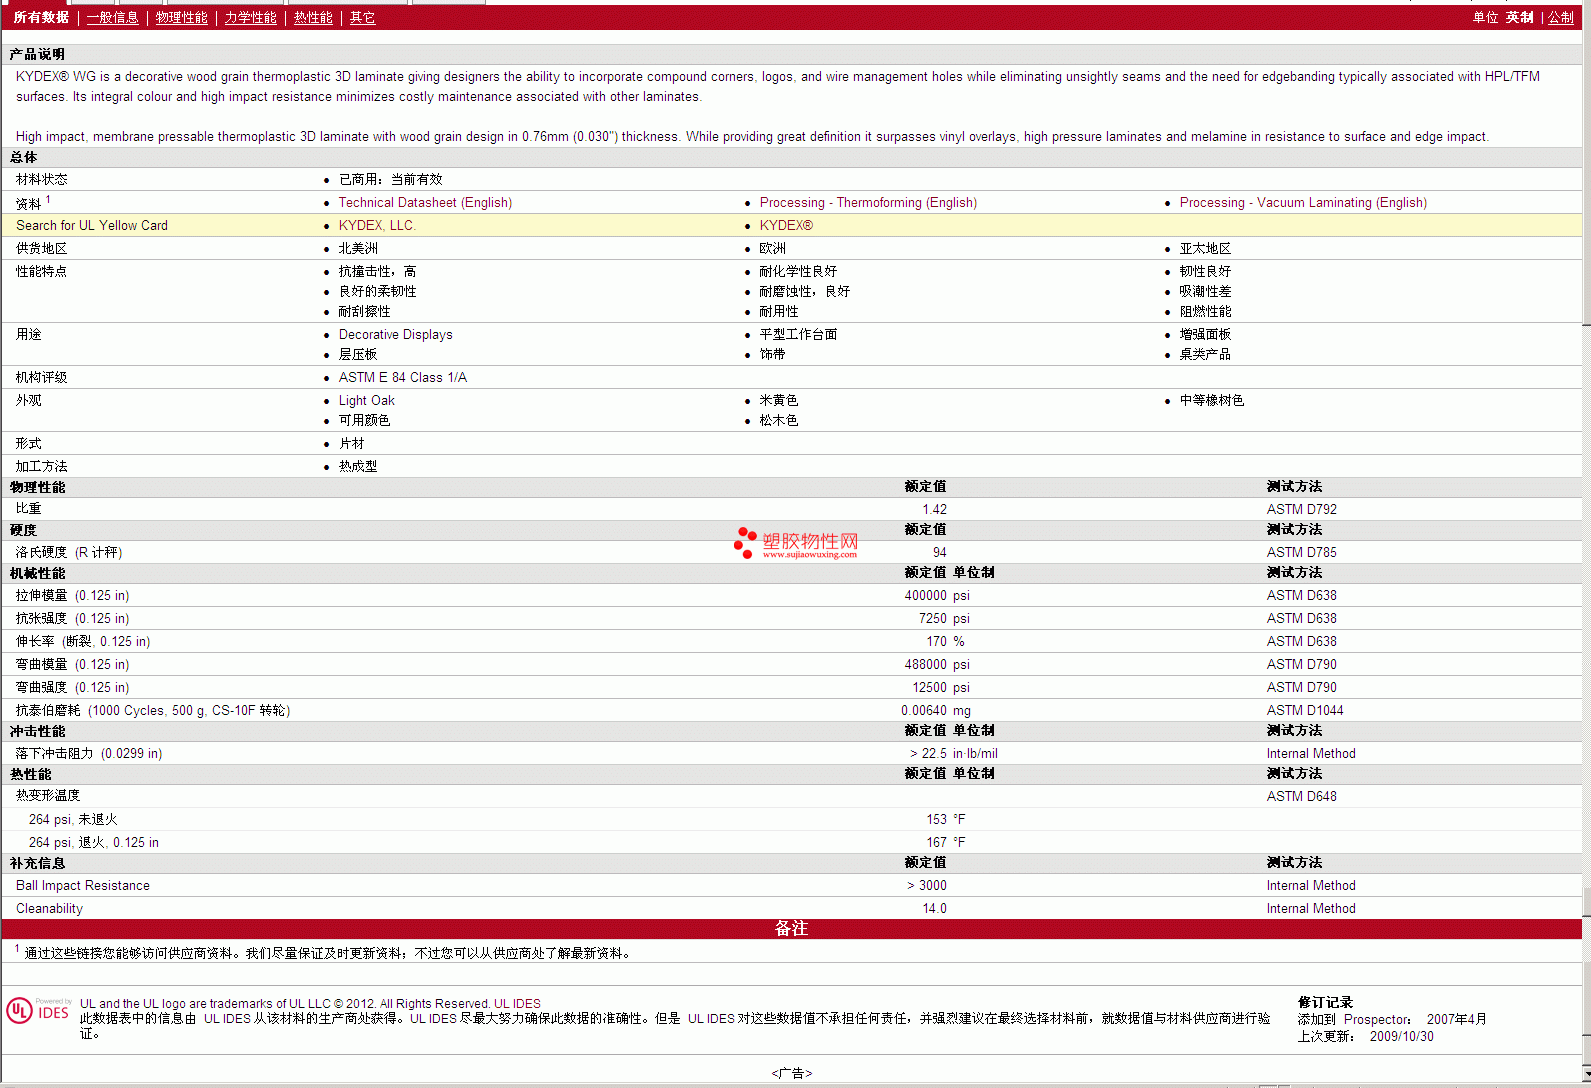The width and height of the screenshot is (1591, 1088).
Task: Click the 0.00640 mg abrasion value
Action: click(x=936, y=710)
